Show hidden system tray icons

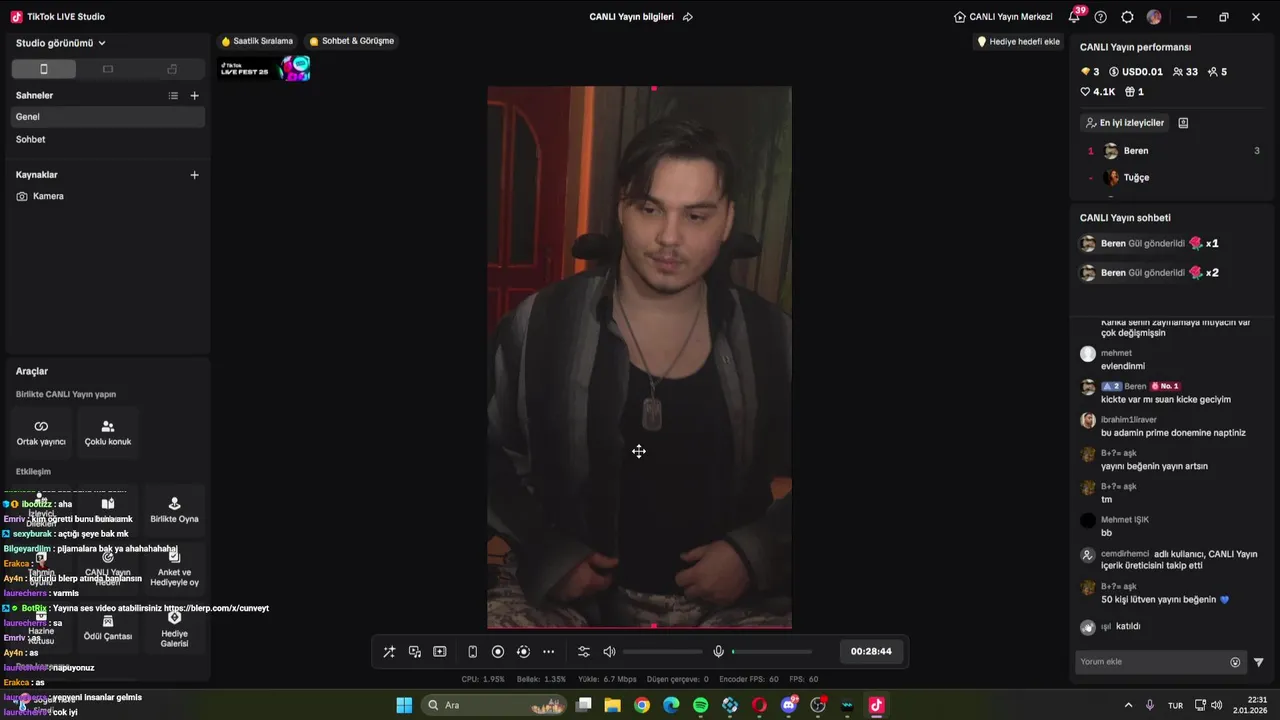(x=1128, y=705)
